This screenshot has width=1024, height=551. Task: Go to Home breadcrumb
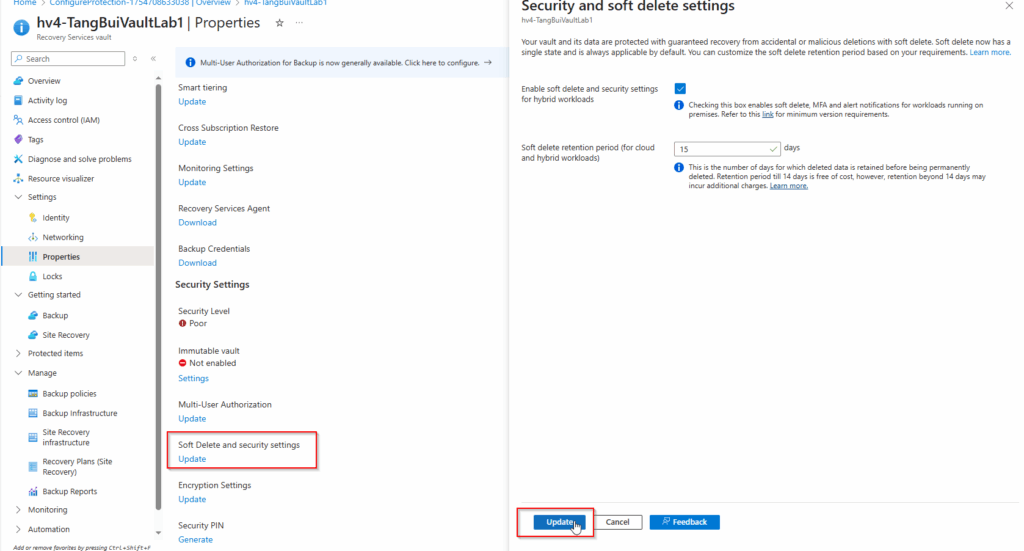25,3
